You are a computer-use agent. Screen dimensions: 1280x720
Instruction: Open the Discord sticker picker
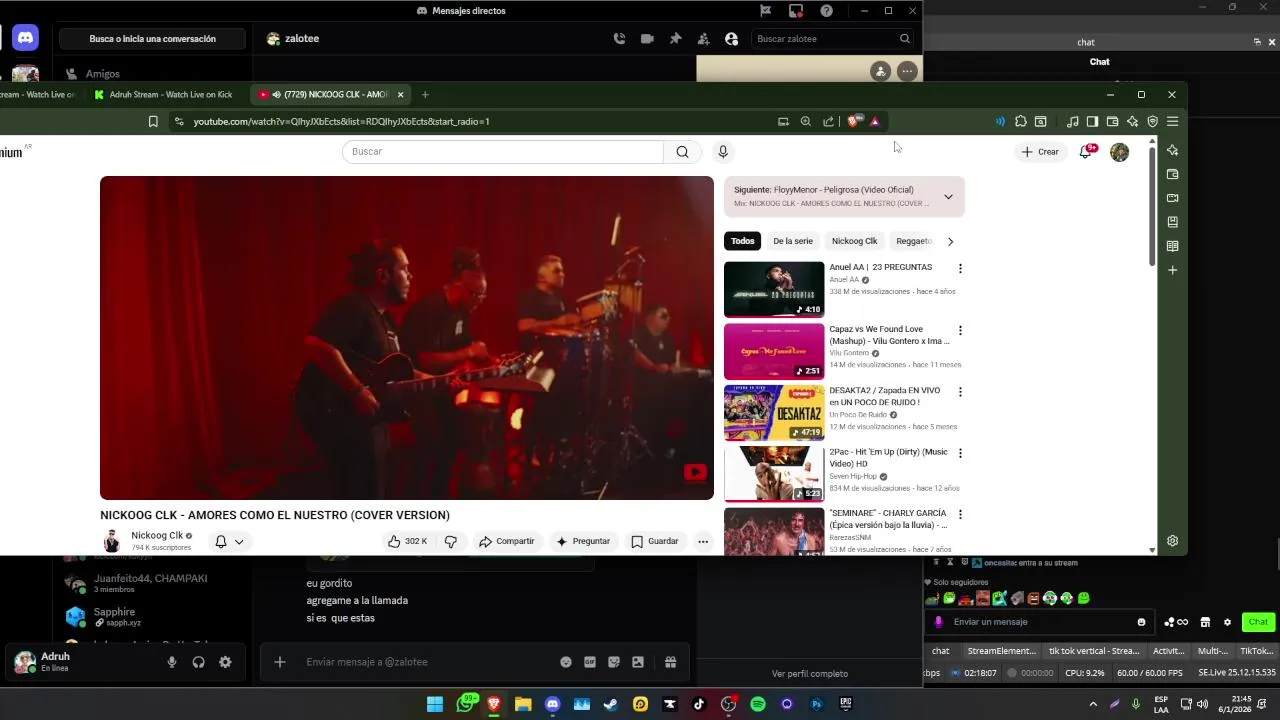(x=614, y=662)
